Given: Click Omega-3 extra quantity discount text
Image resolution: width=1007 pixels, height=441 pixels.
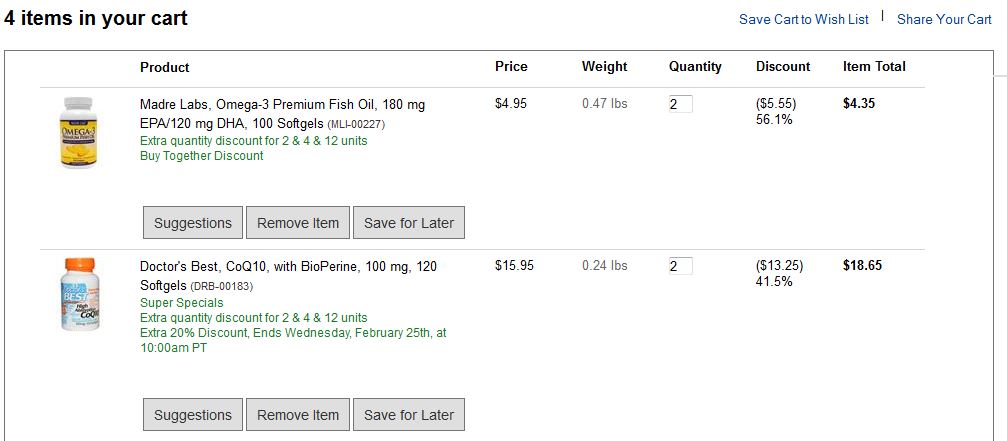Looking at the screenshot, I should pyautogui.click(x=253, y=141).
